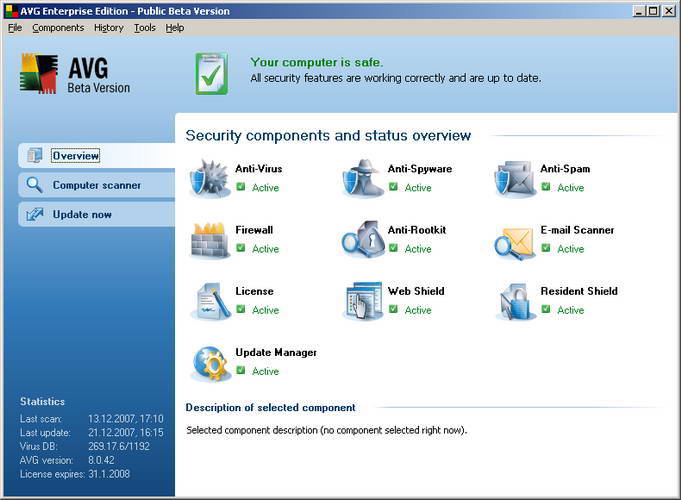The height and width of the screenshot is (500, 681).
Task: Open the Tools menu
Action: 145,28
